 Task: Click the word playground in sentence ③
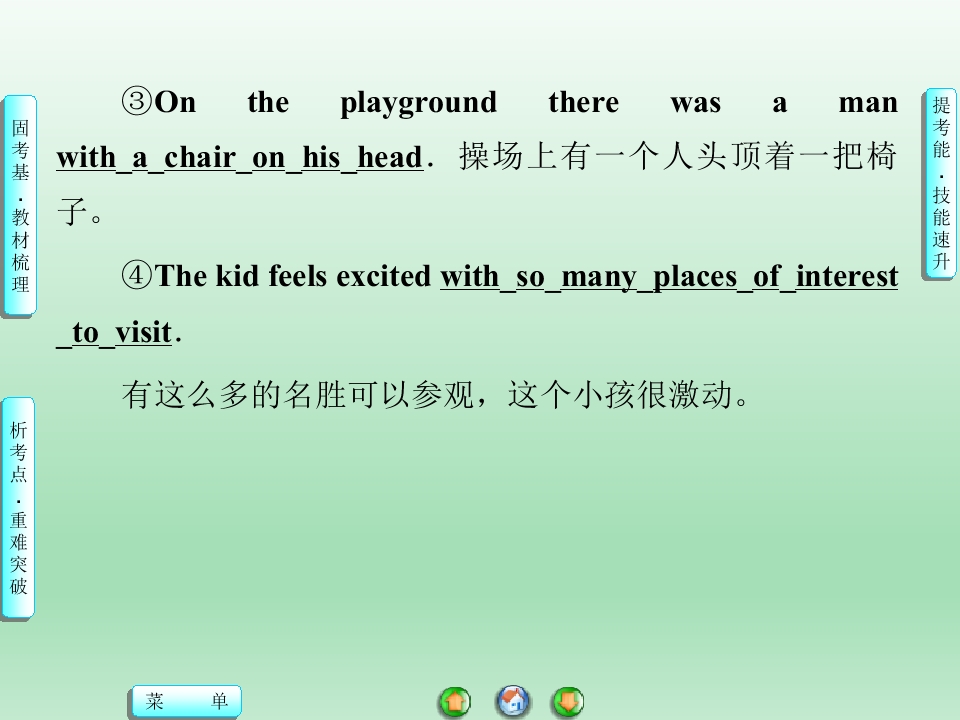click(x=419, y=103)
